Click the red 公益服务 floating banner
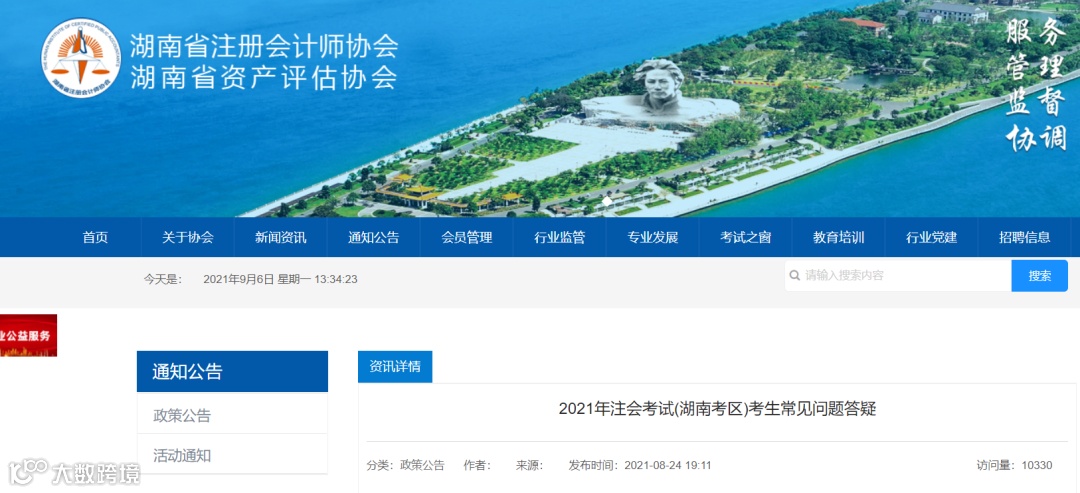 pos(28,335)
